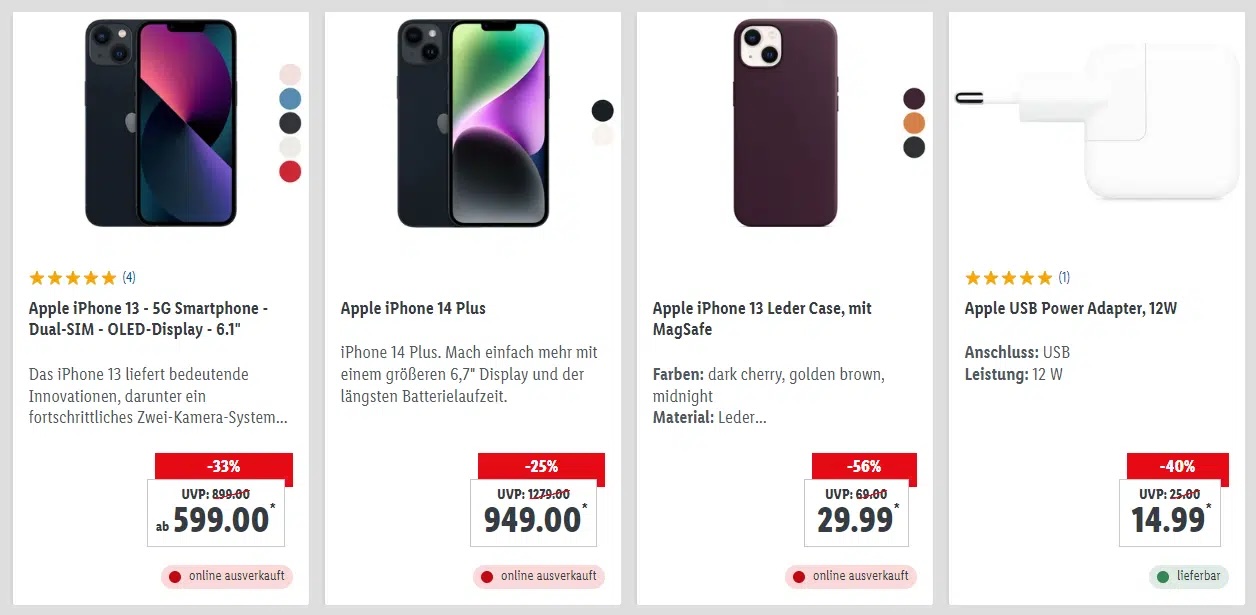Choose golden brown color for Leder Case
Viewport: 1256px width, 615px height.
(x=914, y=123)
